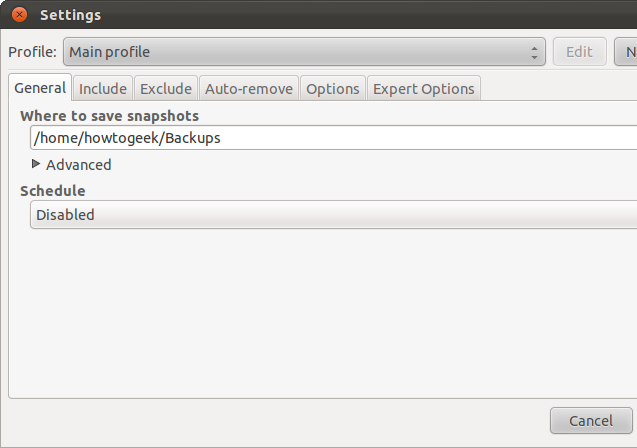The image size is (637, 448).
Task: Click the partially visible New profile button
Action: (626, 52)
